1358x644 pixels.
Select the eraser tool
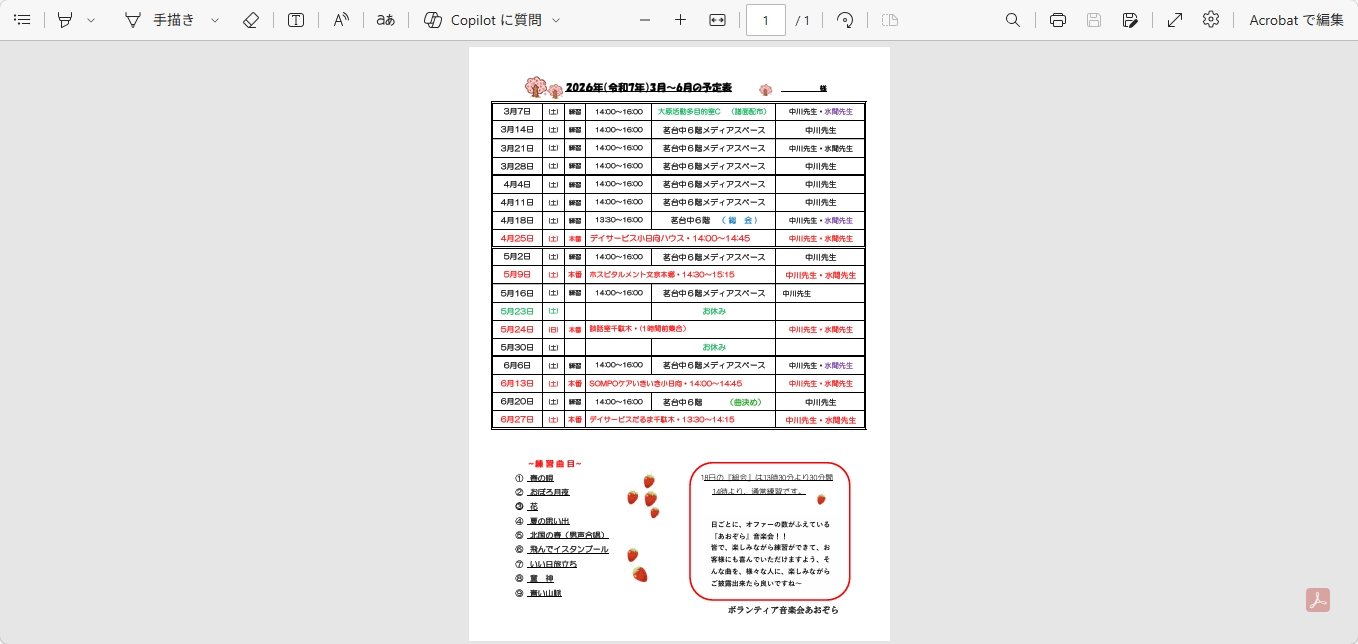pos(251,20)
